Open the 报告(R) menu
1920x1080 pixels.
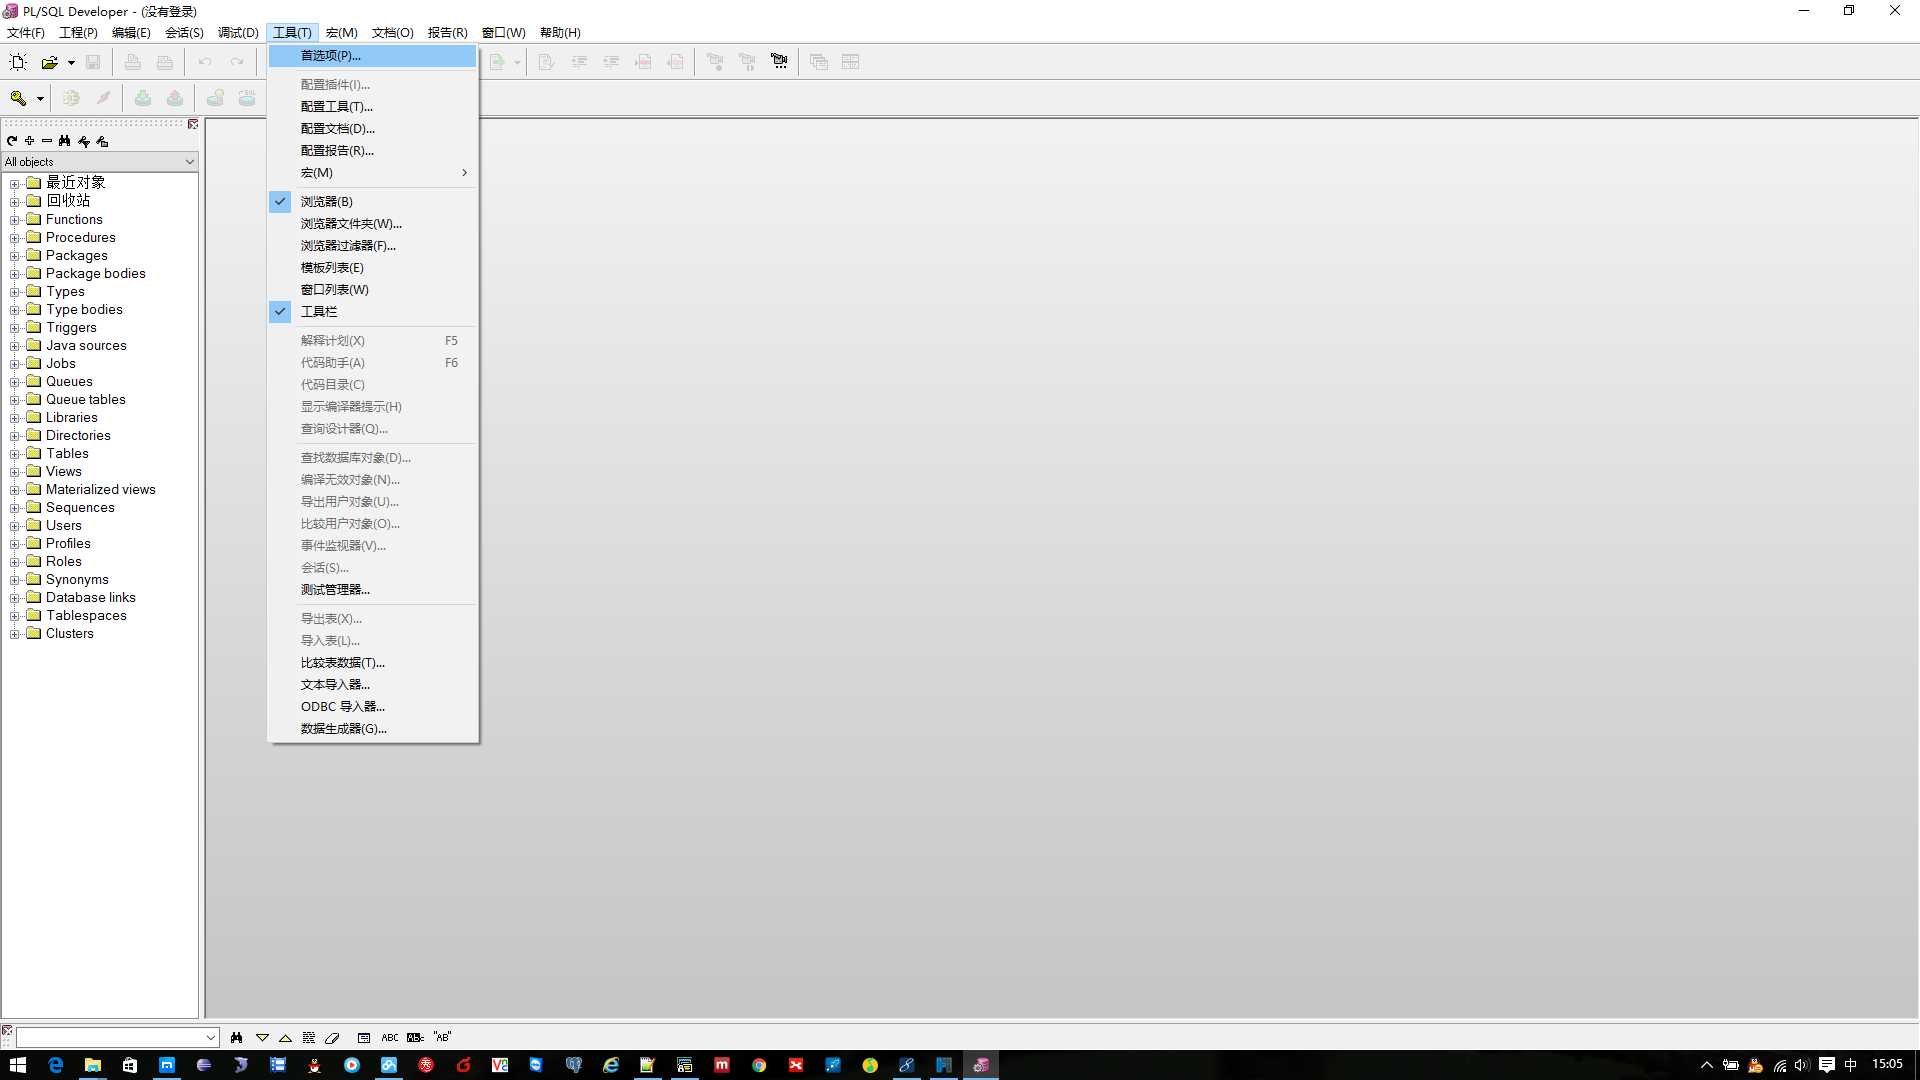pyautogui.click(x=447, y=33)
